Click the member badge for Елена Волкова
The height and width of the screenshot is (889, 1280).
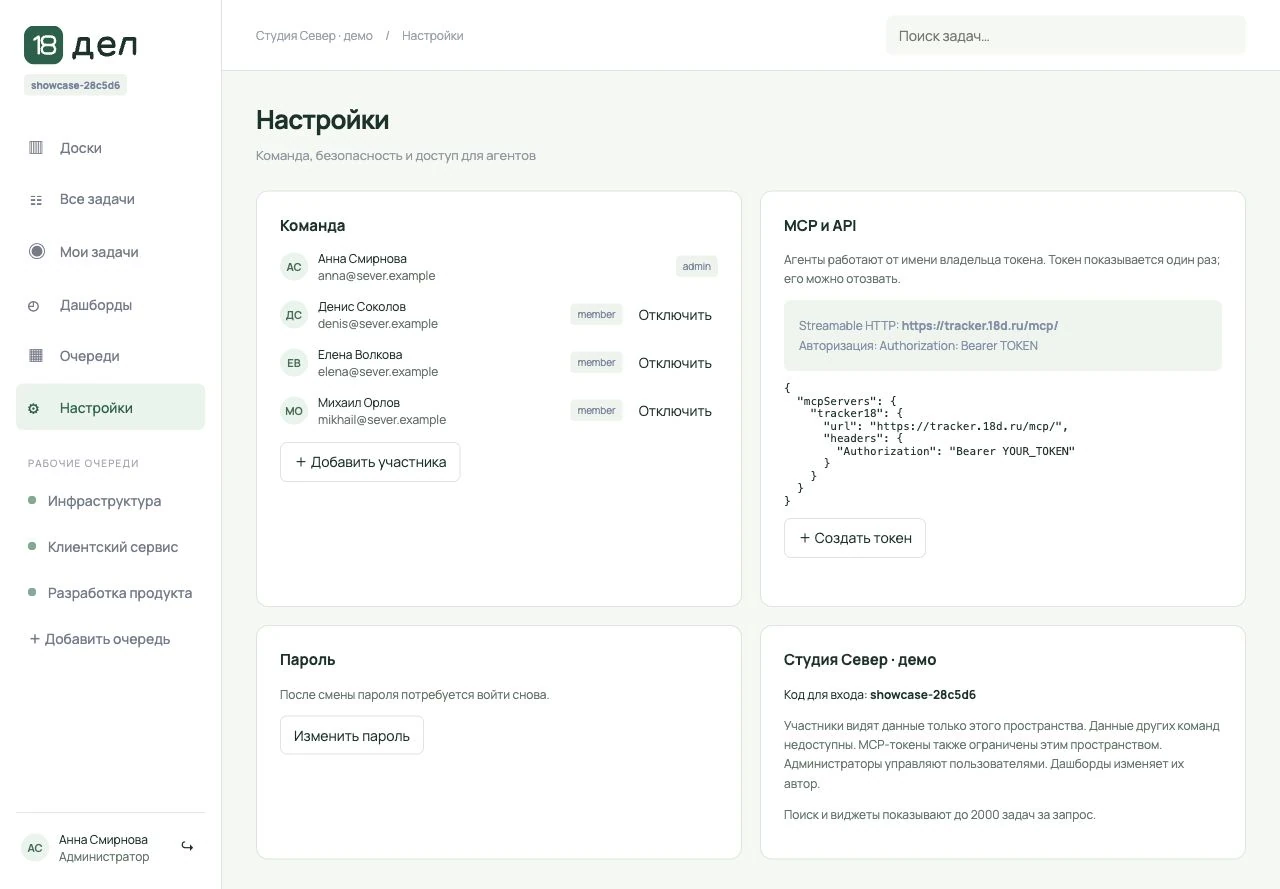tap(596, 362)
